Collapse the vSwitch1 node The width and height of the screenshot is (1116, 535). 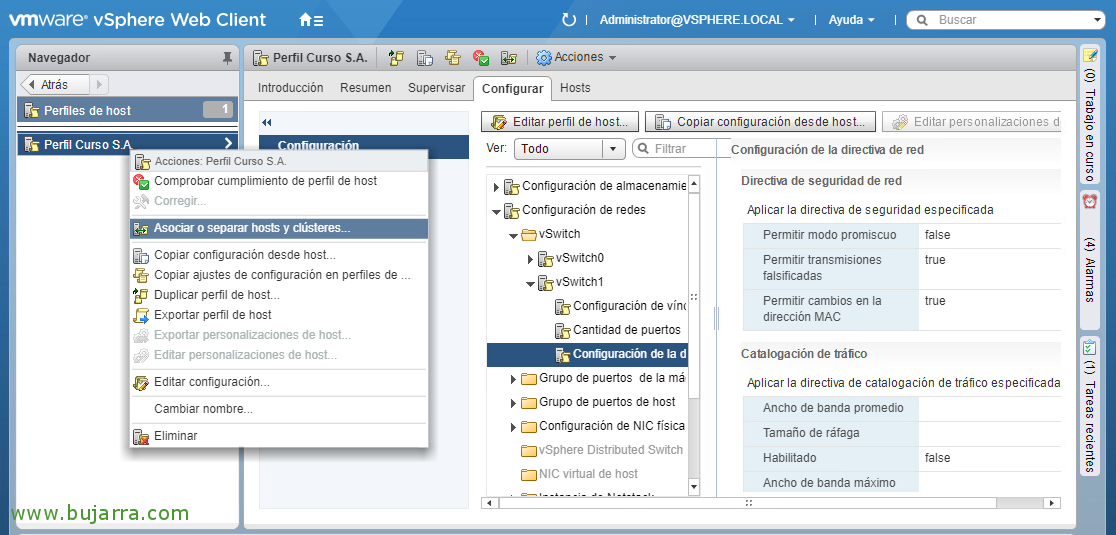[530, 283]
